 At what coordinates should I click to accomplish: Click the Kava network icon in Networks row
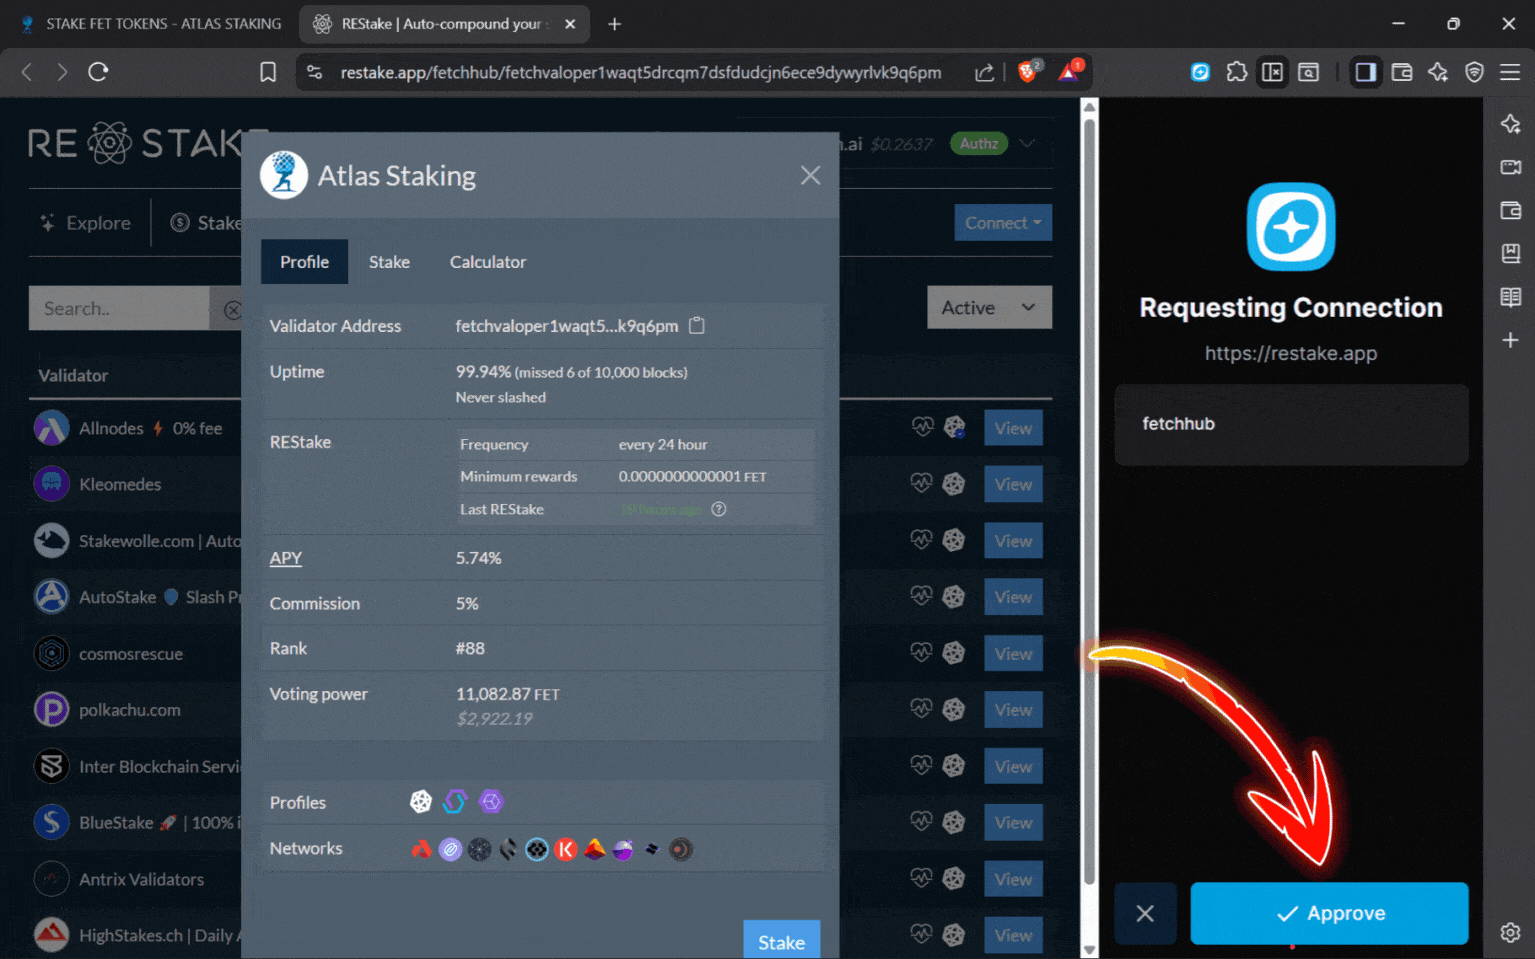pos(566,849)
